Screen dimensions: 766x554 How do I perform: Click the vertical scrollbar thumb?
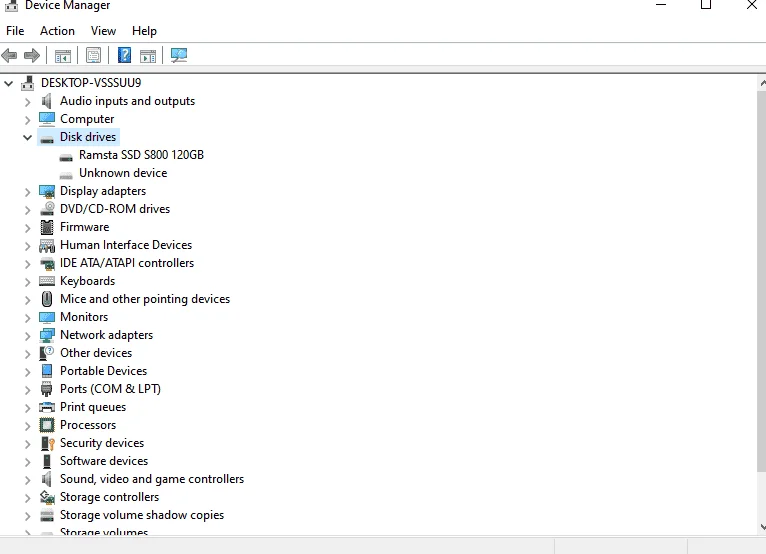(x=762, y=281)
